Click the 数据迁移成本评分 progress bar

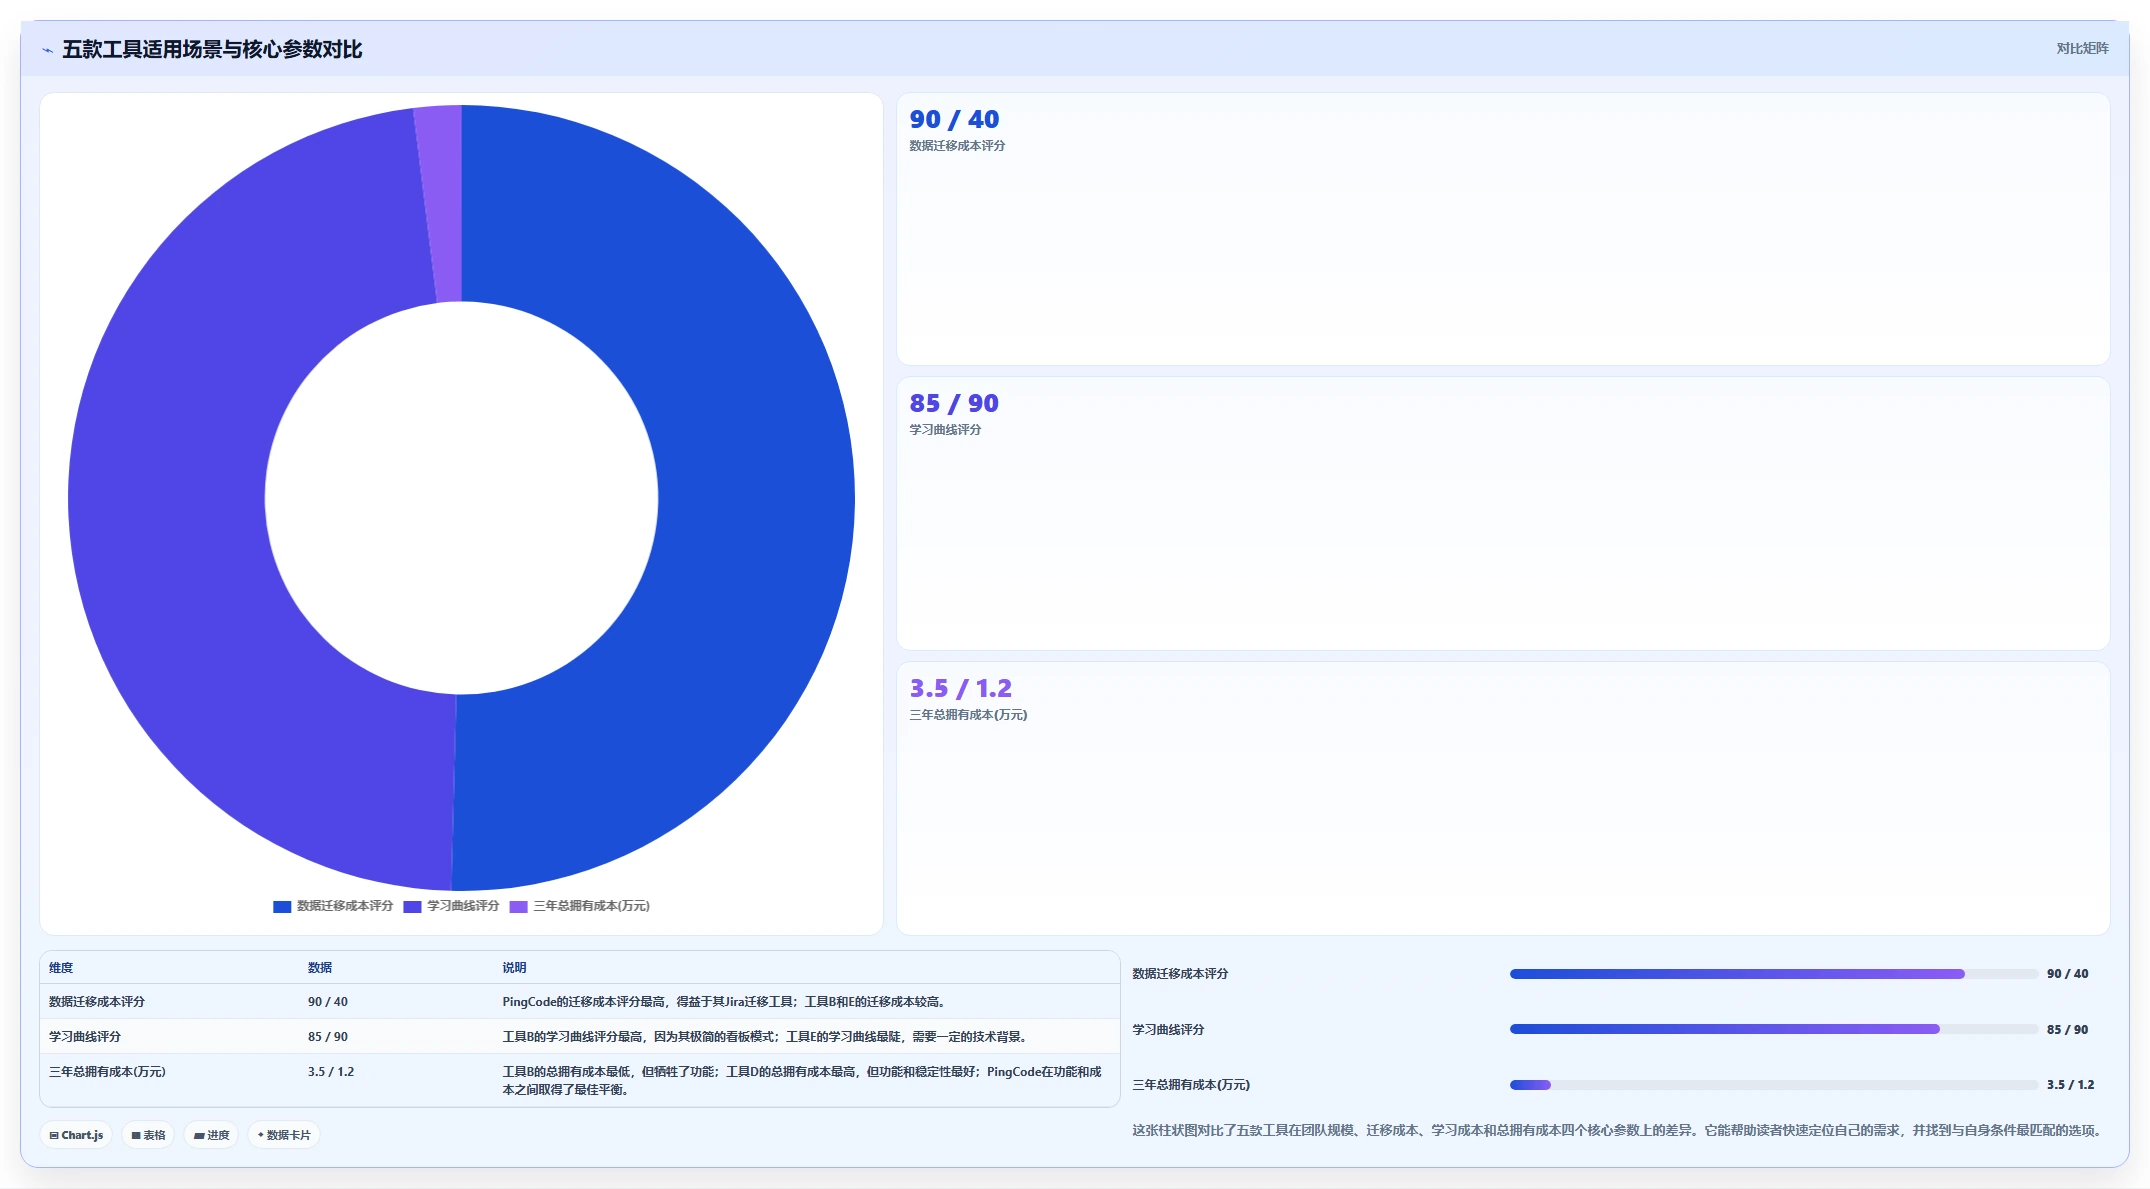click(x=1773, y=974)
